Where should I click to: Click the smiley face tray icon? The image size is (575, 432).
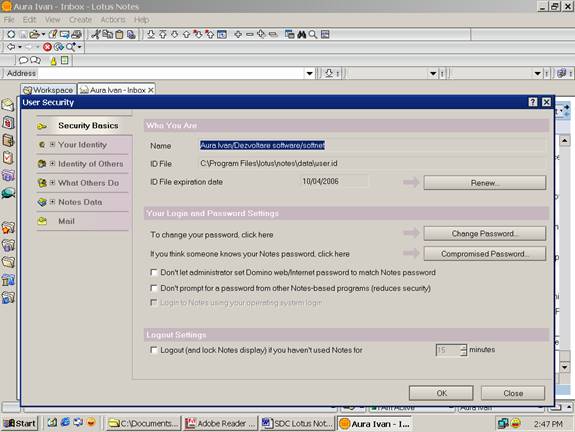tap(516, 424)
